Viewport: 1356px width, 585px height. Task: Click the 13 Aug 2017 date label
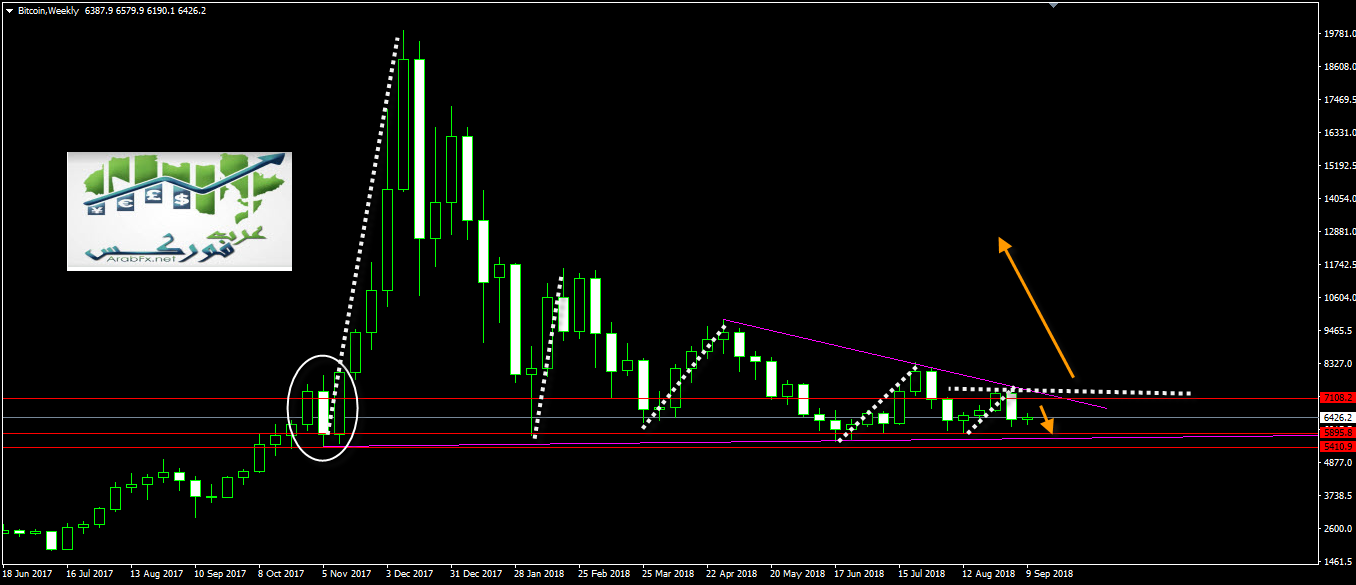(155, 575)
